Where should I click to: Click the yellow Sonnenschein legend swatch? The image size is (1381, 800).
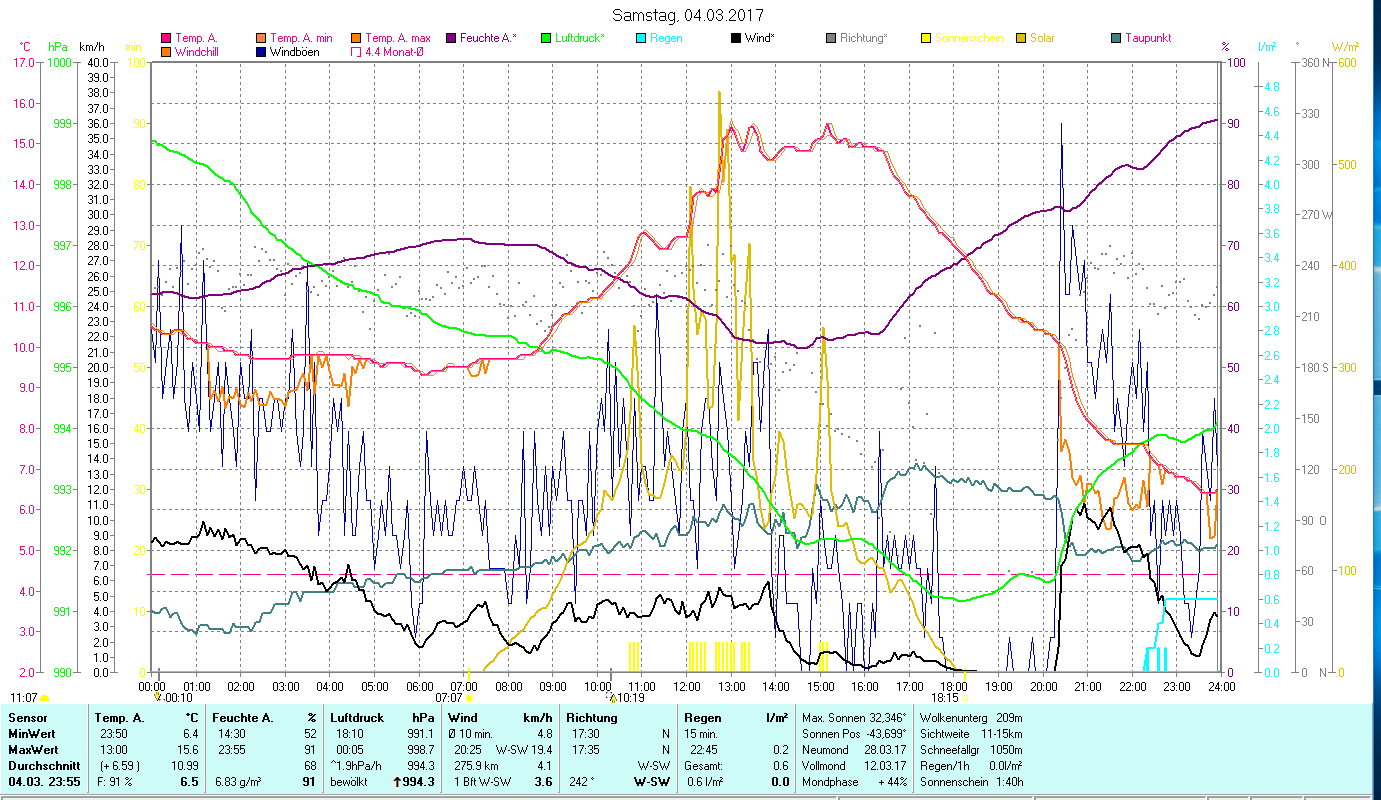[925, 38]
